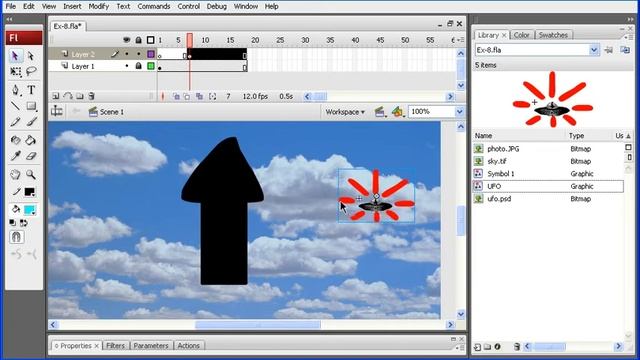
Task: Click the red timeline playhead marker
Action: coord(190,40)
